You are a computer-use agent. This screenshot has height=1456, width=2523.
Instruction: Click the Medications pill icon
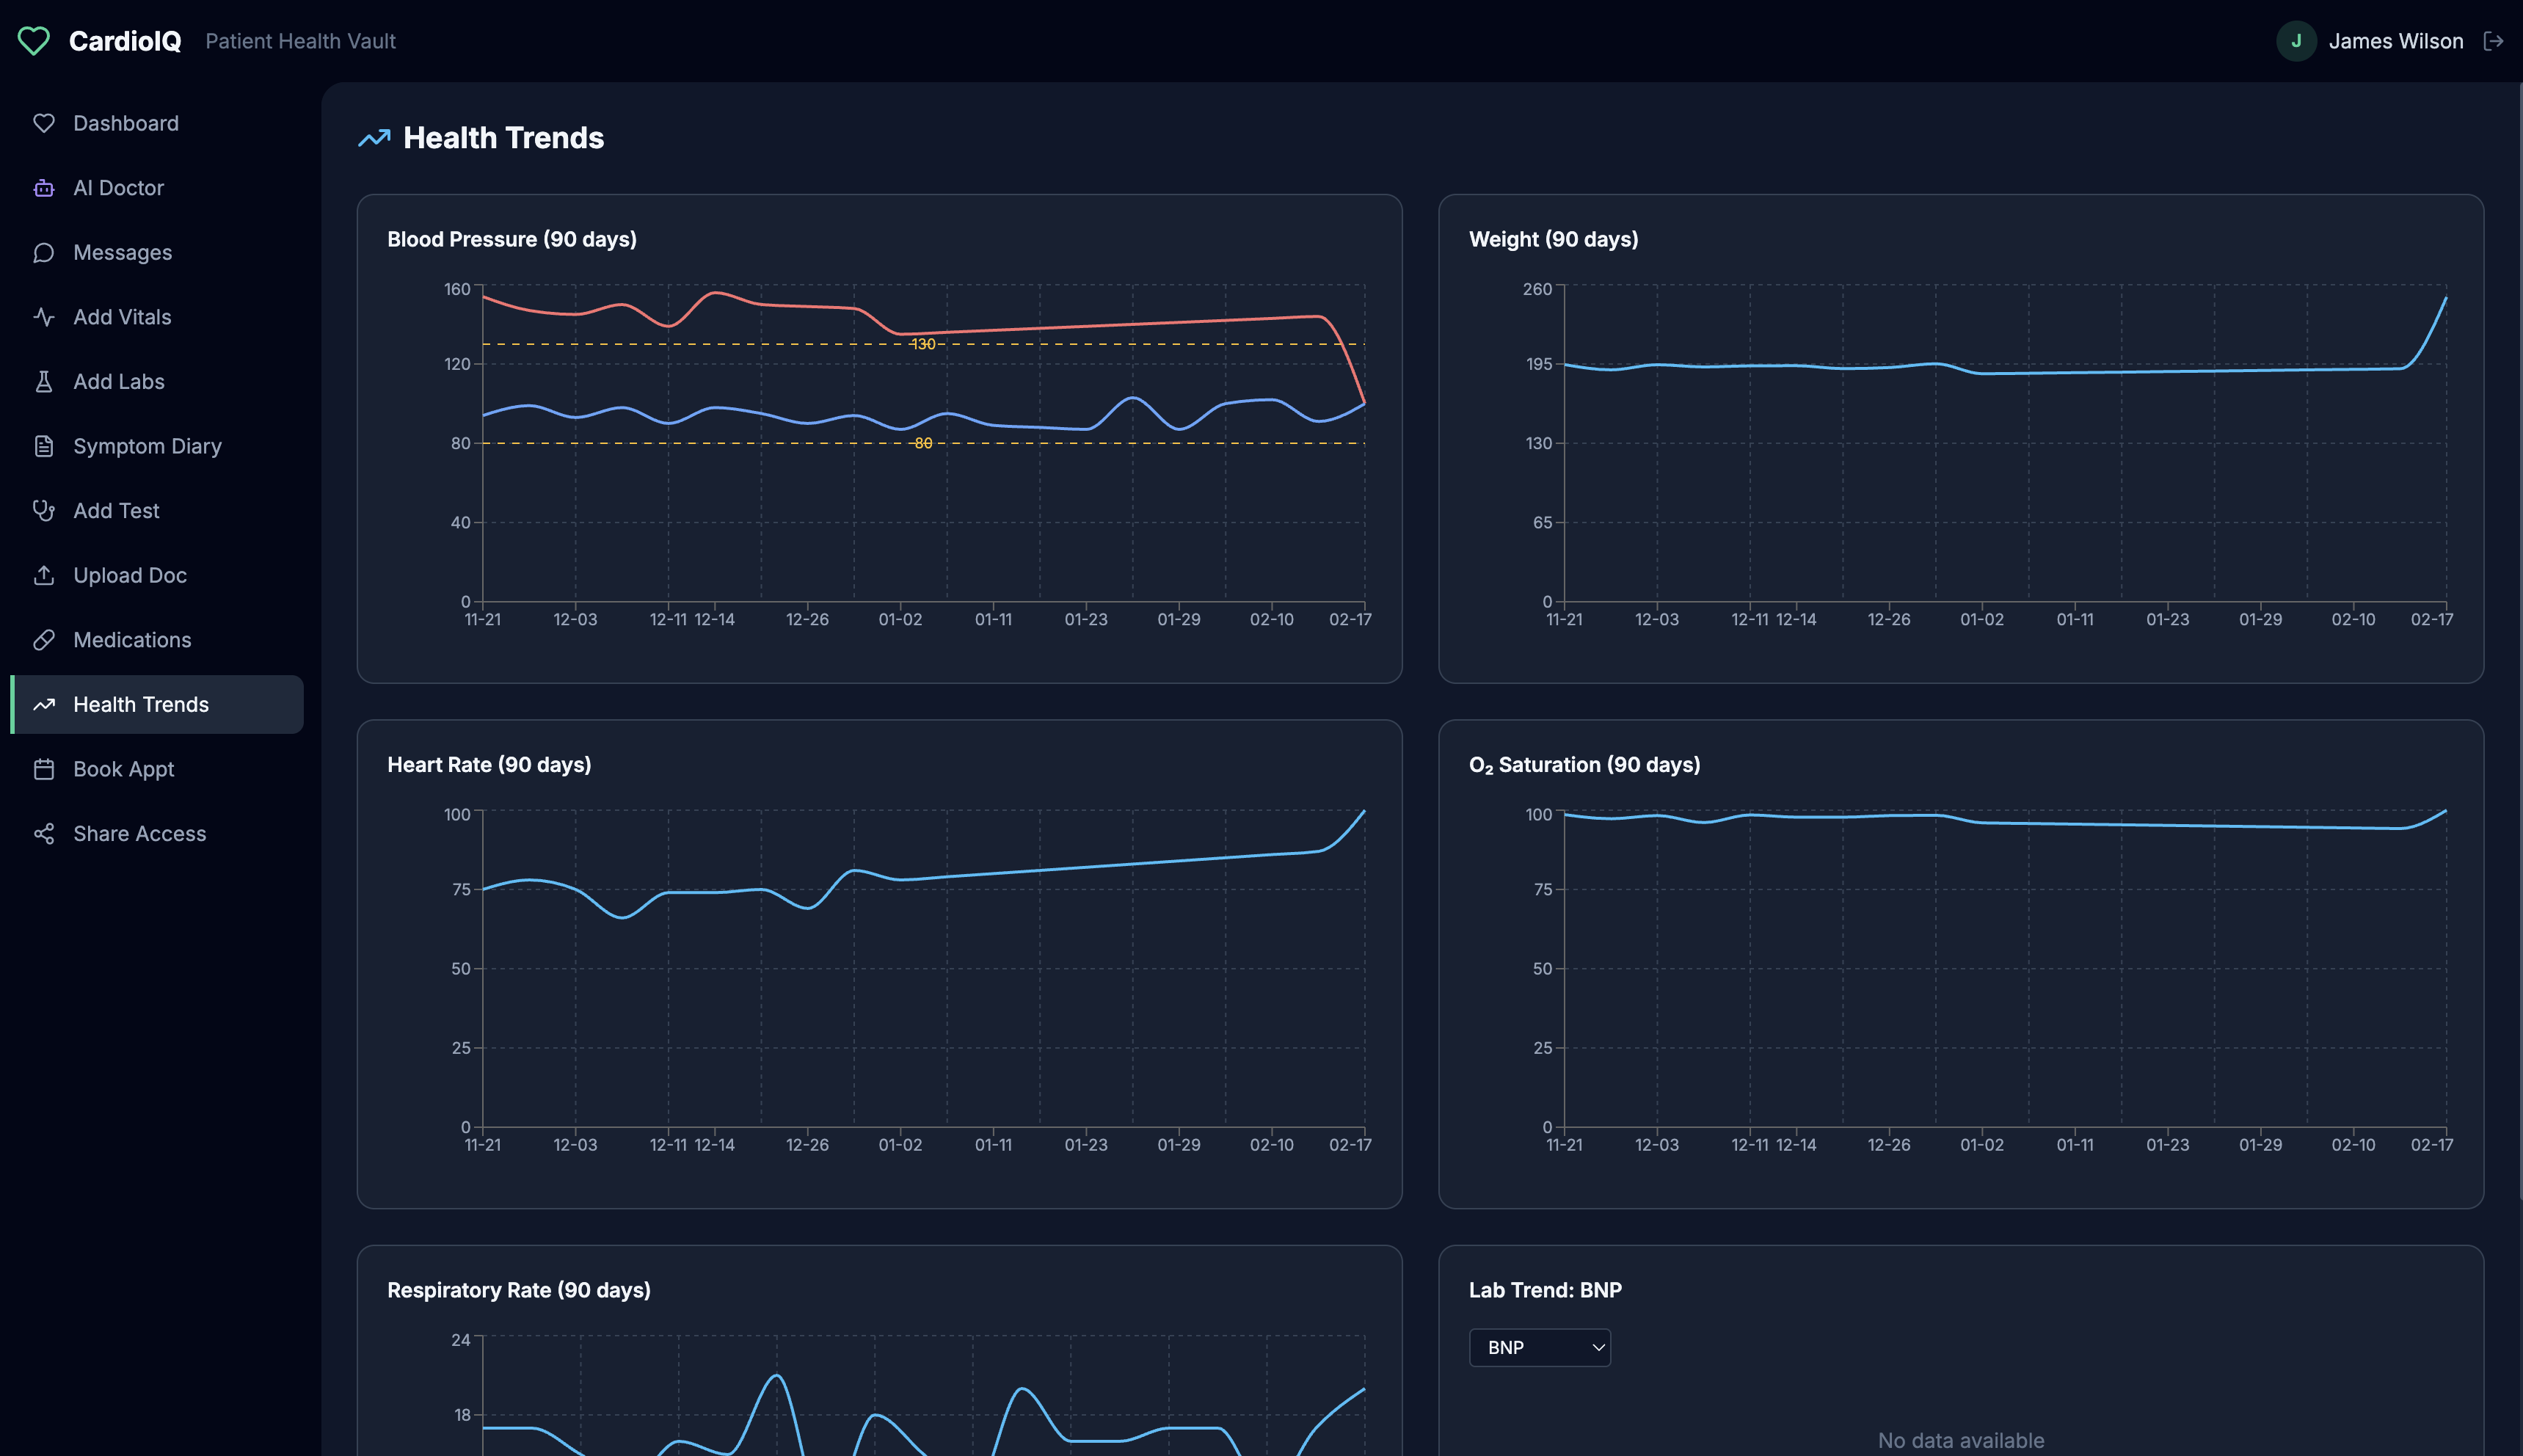tap(44, 640)
